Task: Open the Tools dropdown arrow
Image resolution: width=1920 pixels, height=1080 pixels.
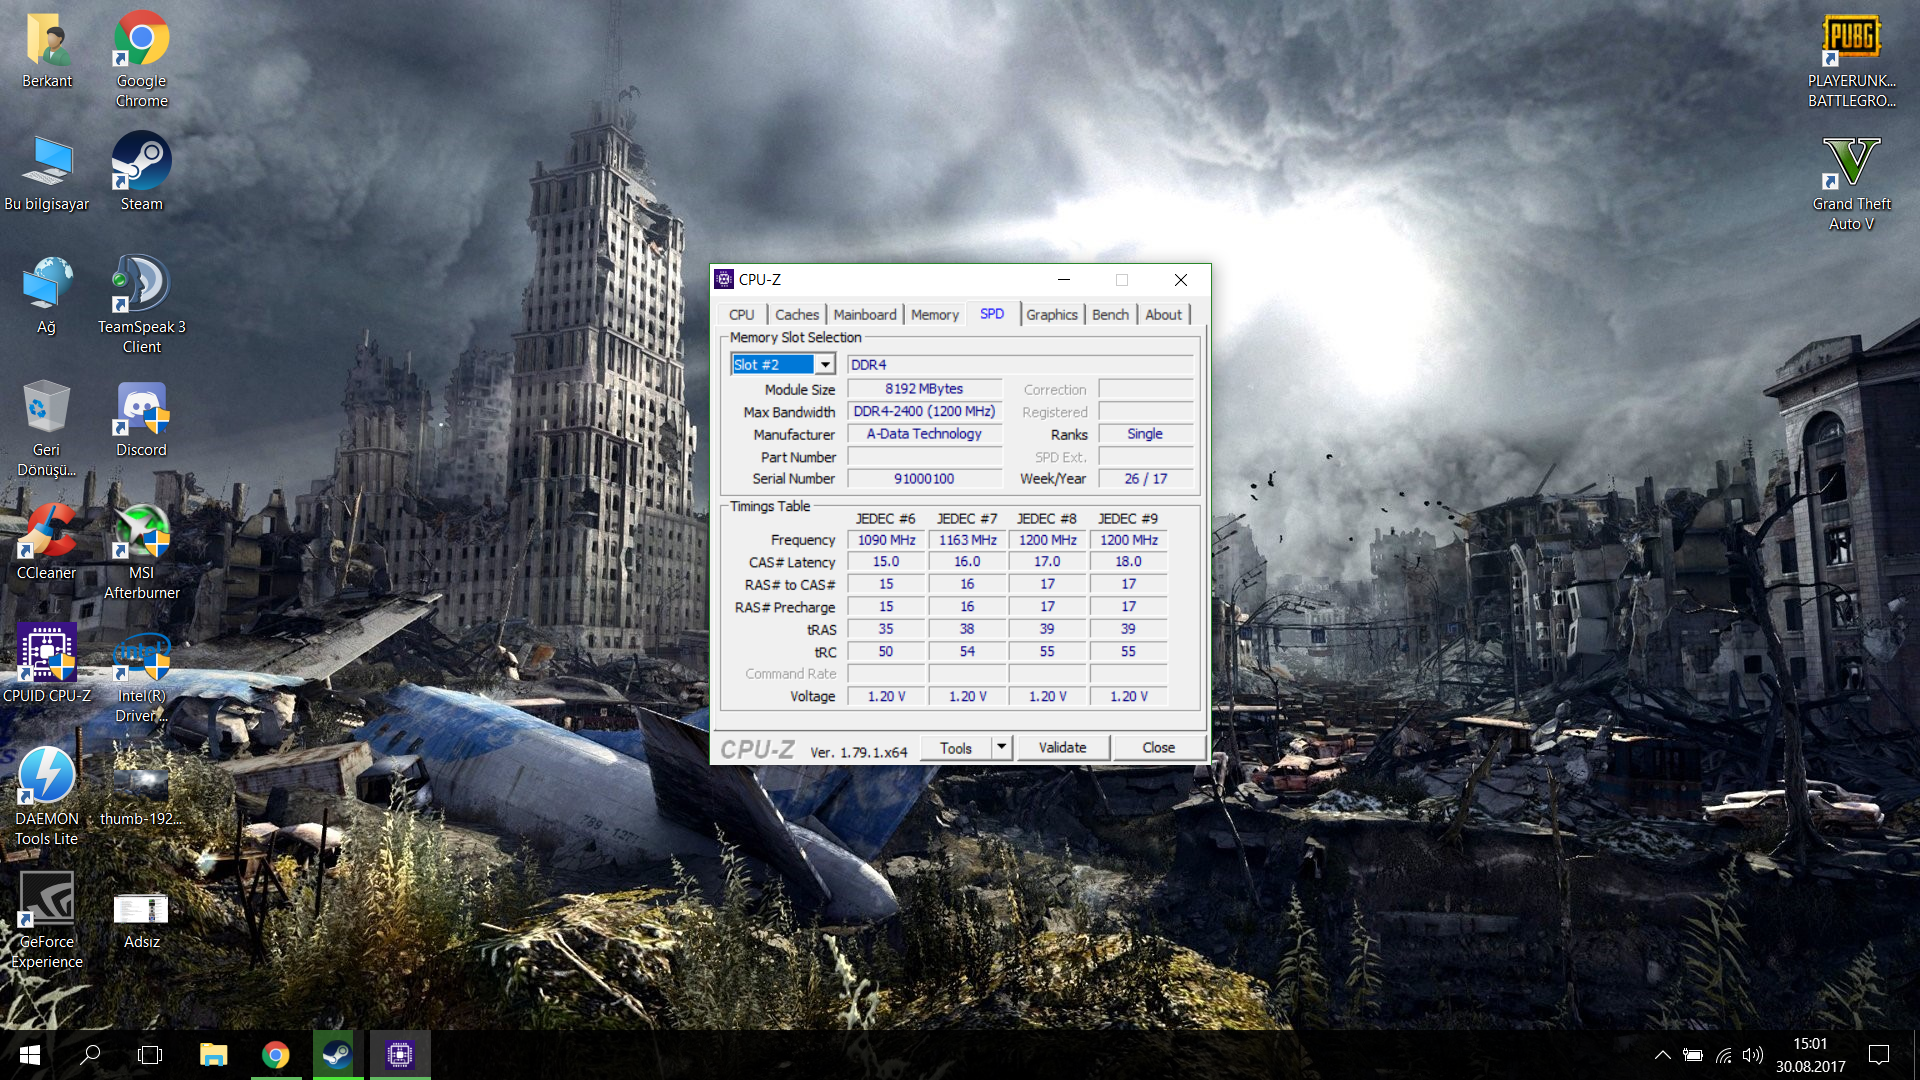Action: (1001, 747)
